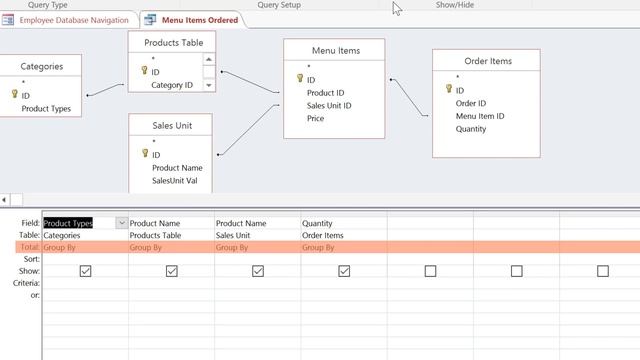The image size is (640, 360).
Task: Click Criteria cell under Quantity column
Action: point(344,283)
